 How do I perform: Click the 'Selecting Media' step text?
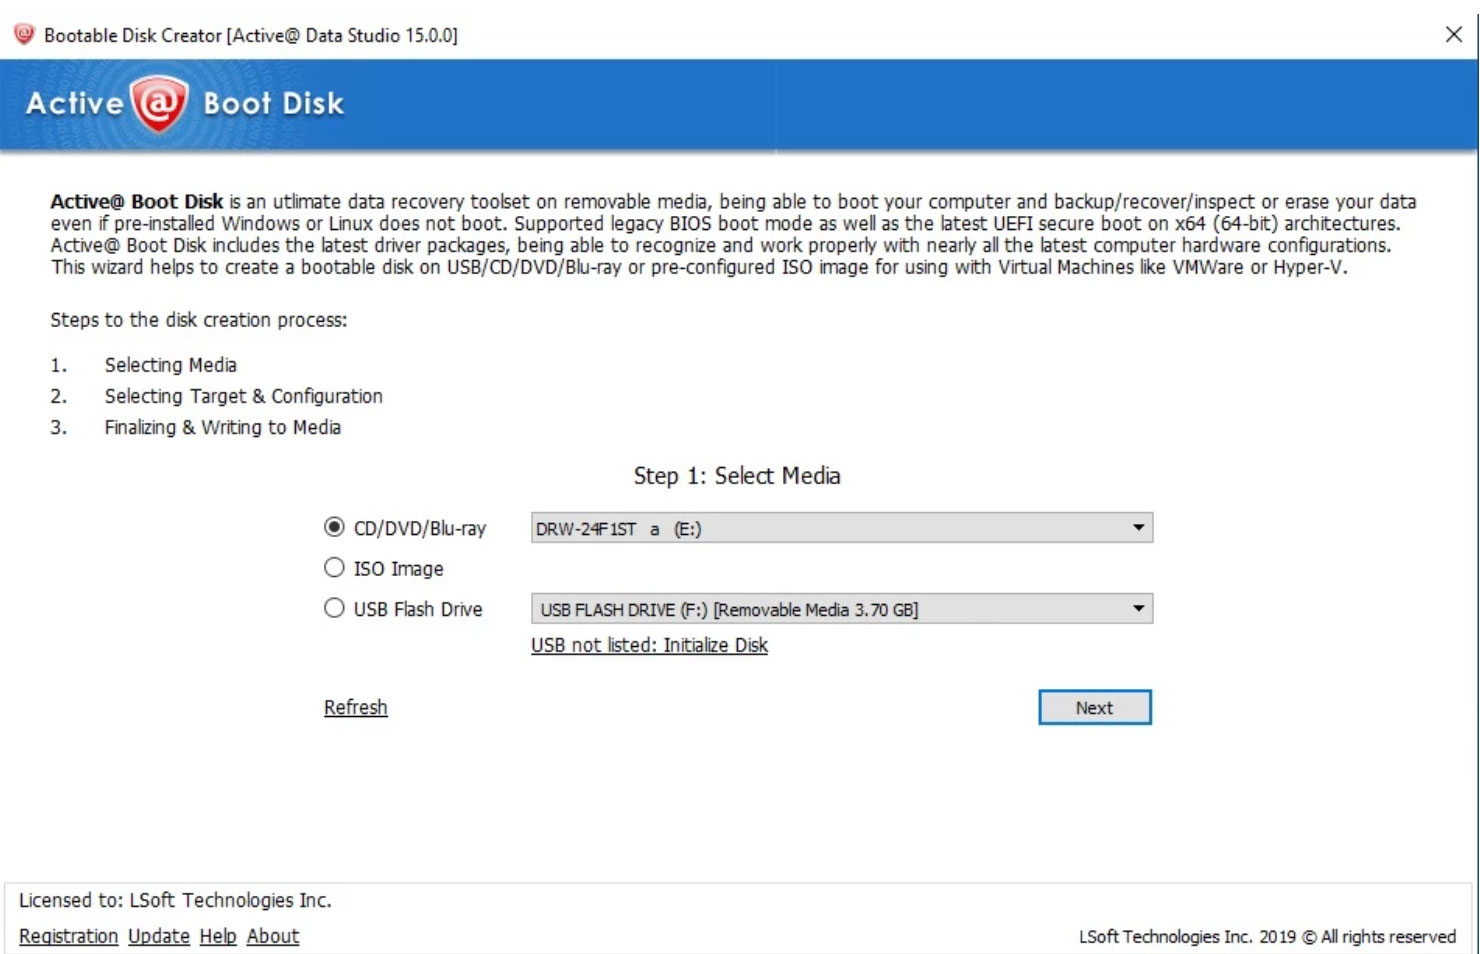[x=171, y=365]
